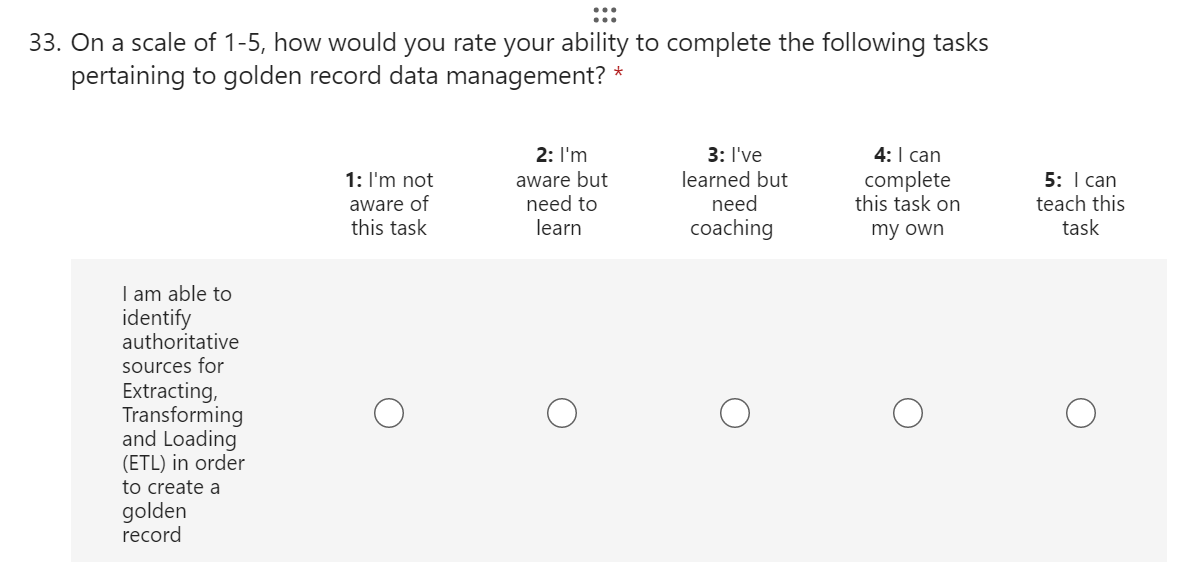Choose the '2: I'm aware but need to learn' radio
This screenshot has width=1195, height=562.
point(562,413)
